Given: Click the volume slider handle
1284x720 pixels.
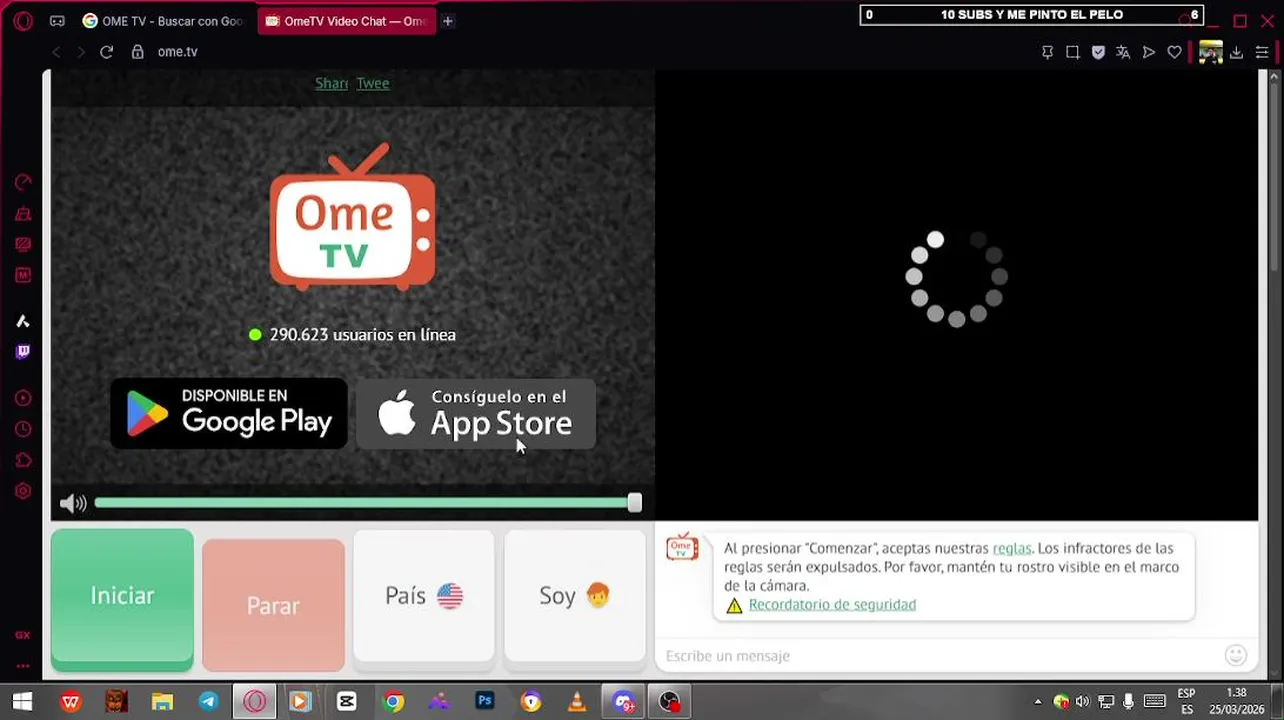Looking at the screenshot, I should 635,503.
